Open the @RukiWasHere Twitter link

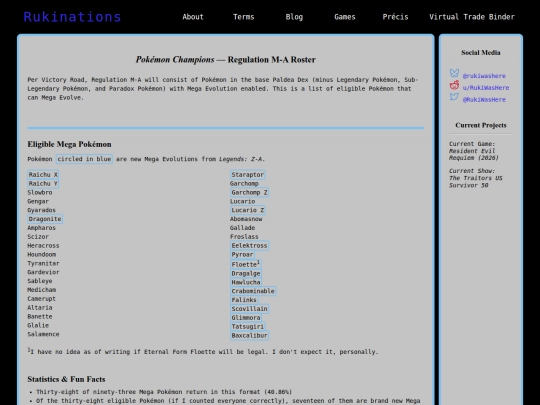coord(484,100)
